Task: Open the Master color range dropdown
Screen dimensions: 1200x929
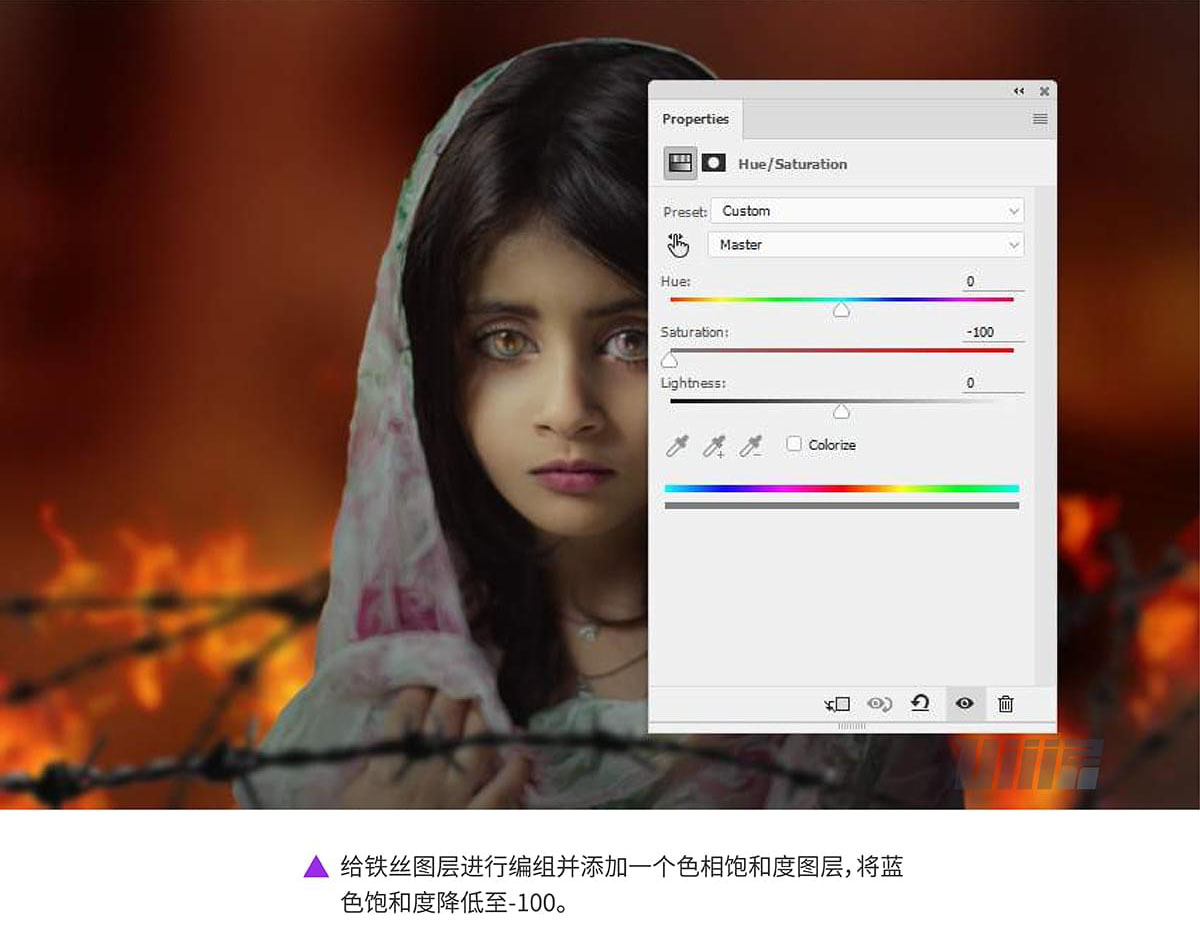Action: click(x=866, y=245)
